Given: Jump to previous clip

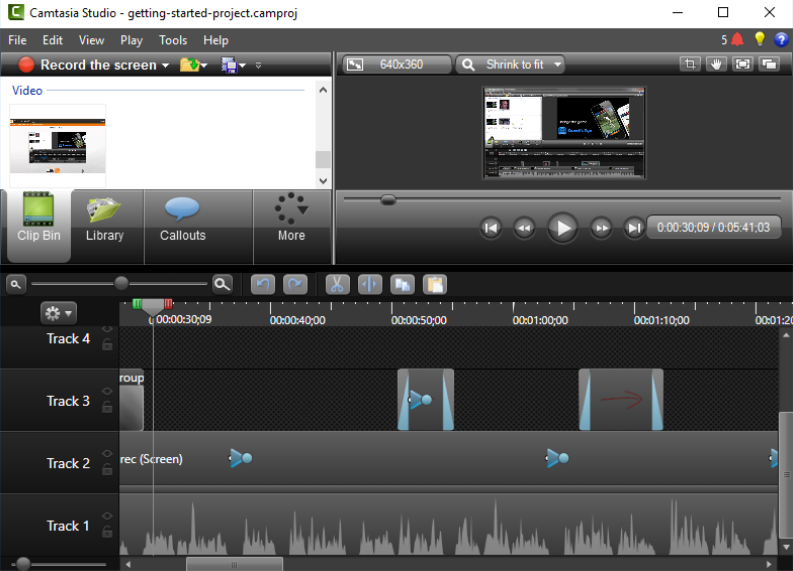Looking at the screenshot, I should (491, 228).
